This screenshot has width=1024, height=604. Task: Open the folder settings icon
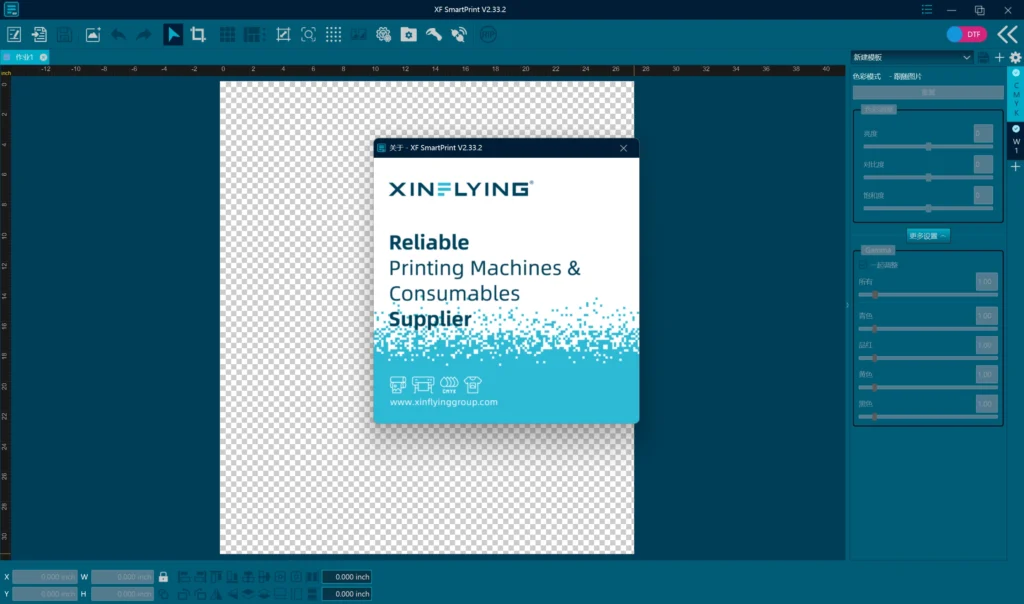[x=409, y=35]
